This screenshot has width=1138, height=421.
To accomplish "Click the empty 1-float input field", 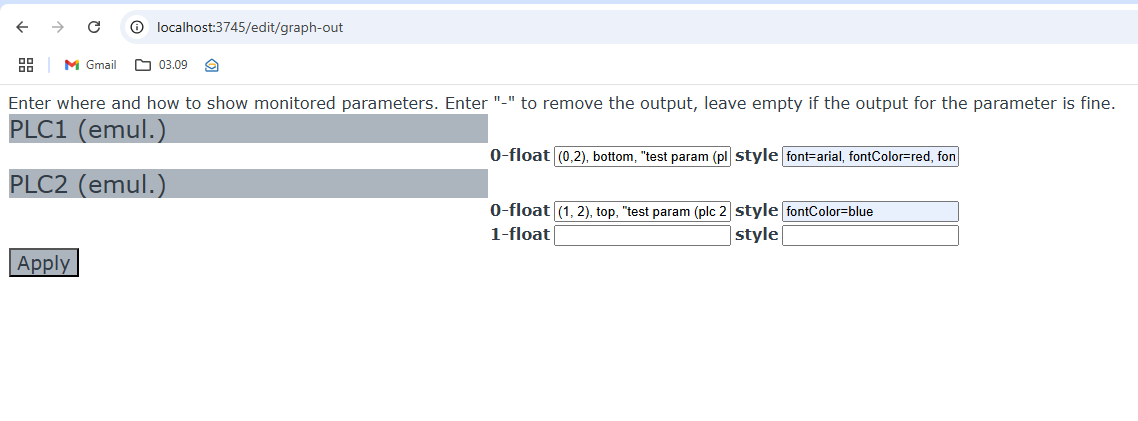I will 642,235.
